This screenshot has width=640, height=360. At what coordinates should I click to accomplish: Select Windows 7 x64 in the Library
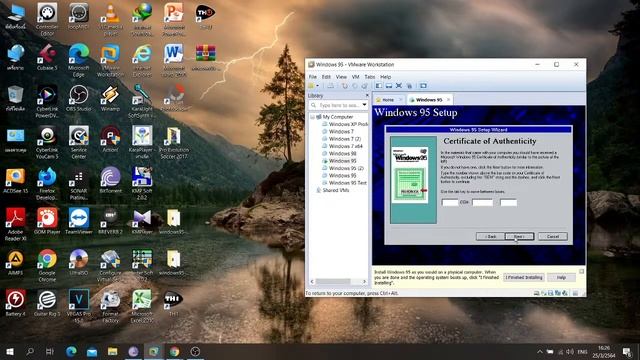(x=342, y=146)
